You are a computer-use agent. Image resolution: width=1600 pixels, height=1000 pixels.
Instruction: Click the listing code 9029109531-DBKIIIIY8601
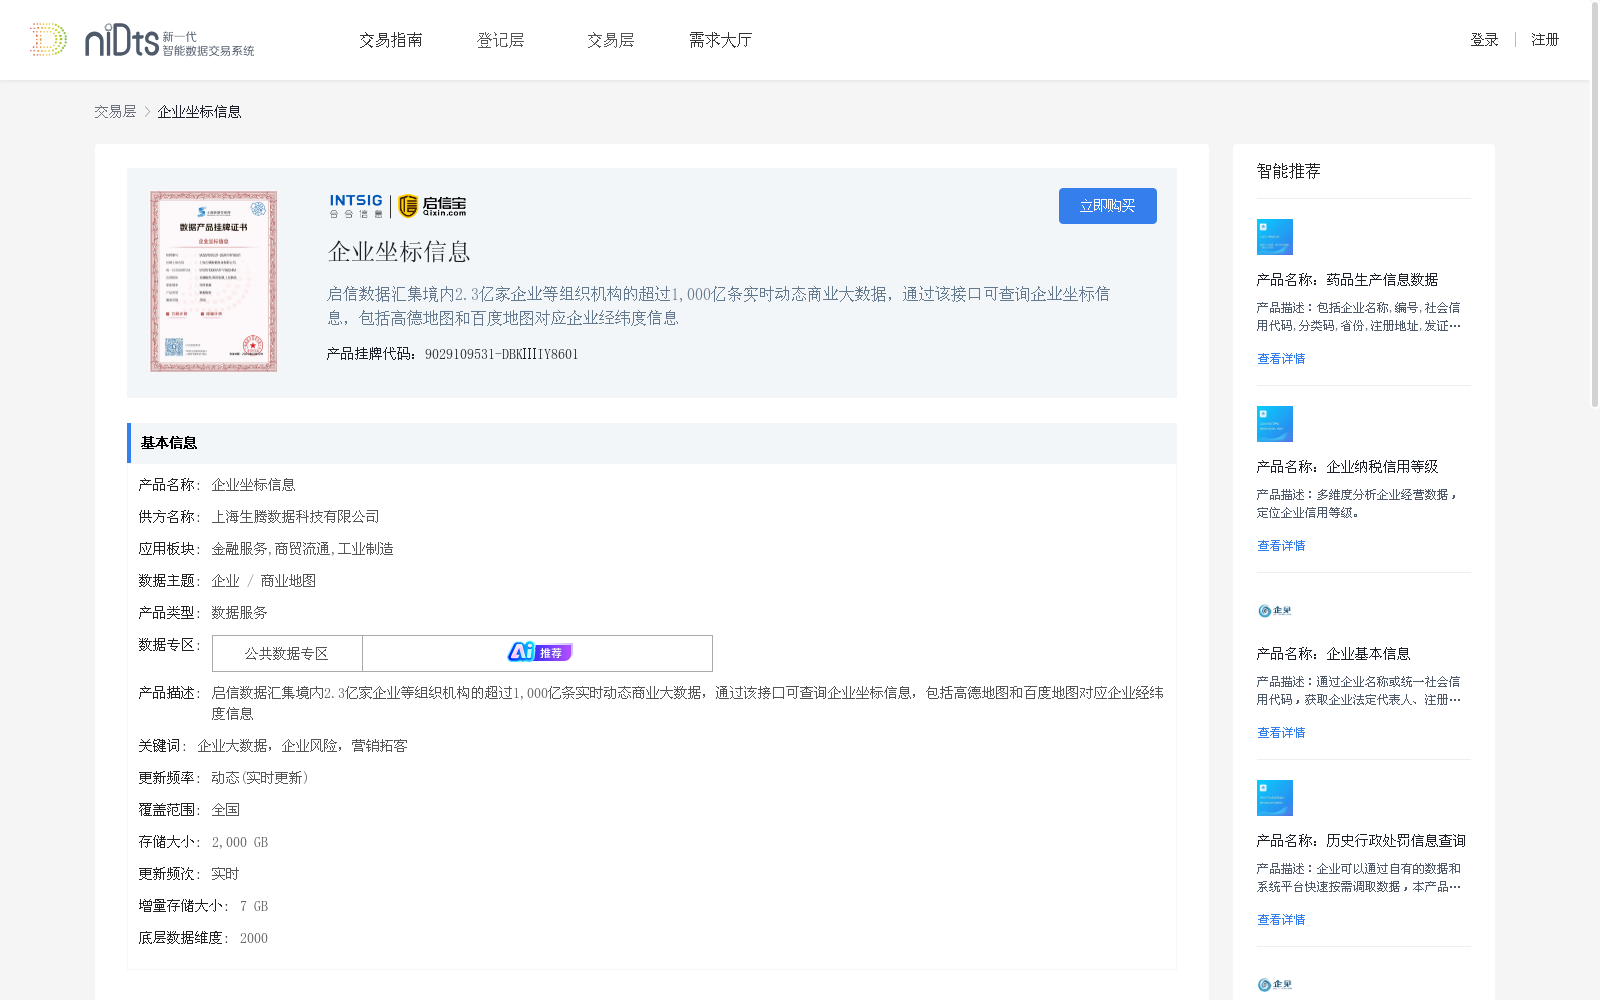(502, 354)
